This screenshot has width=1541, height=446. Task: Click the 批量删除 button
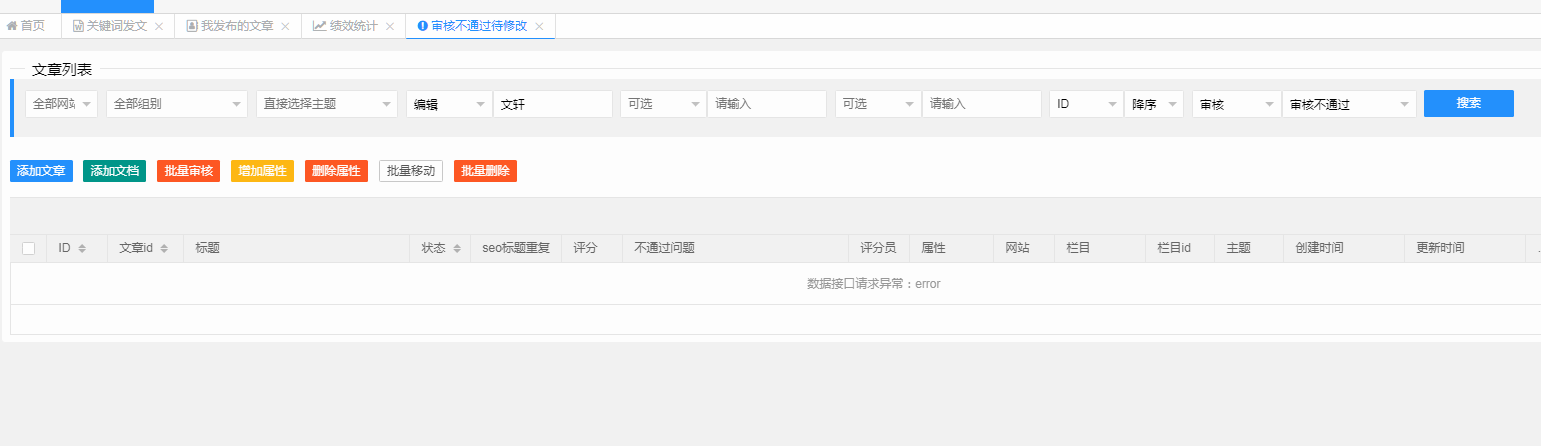pos(485,171)
